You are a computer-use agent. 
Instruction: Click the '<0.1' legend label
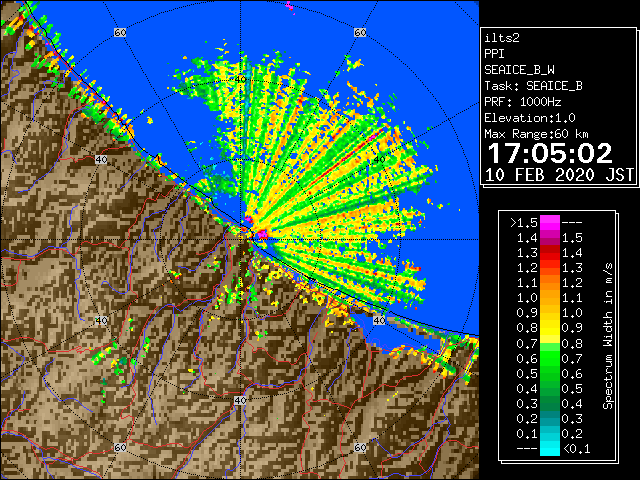[x=576, y=449]
